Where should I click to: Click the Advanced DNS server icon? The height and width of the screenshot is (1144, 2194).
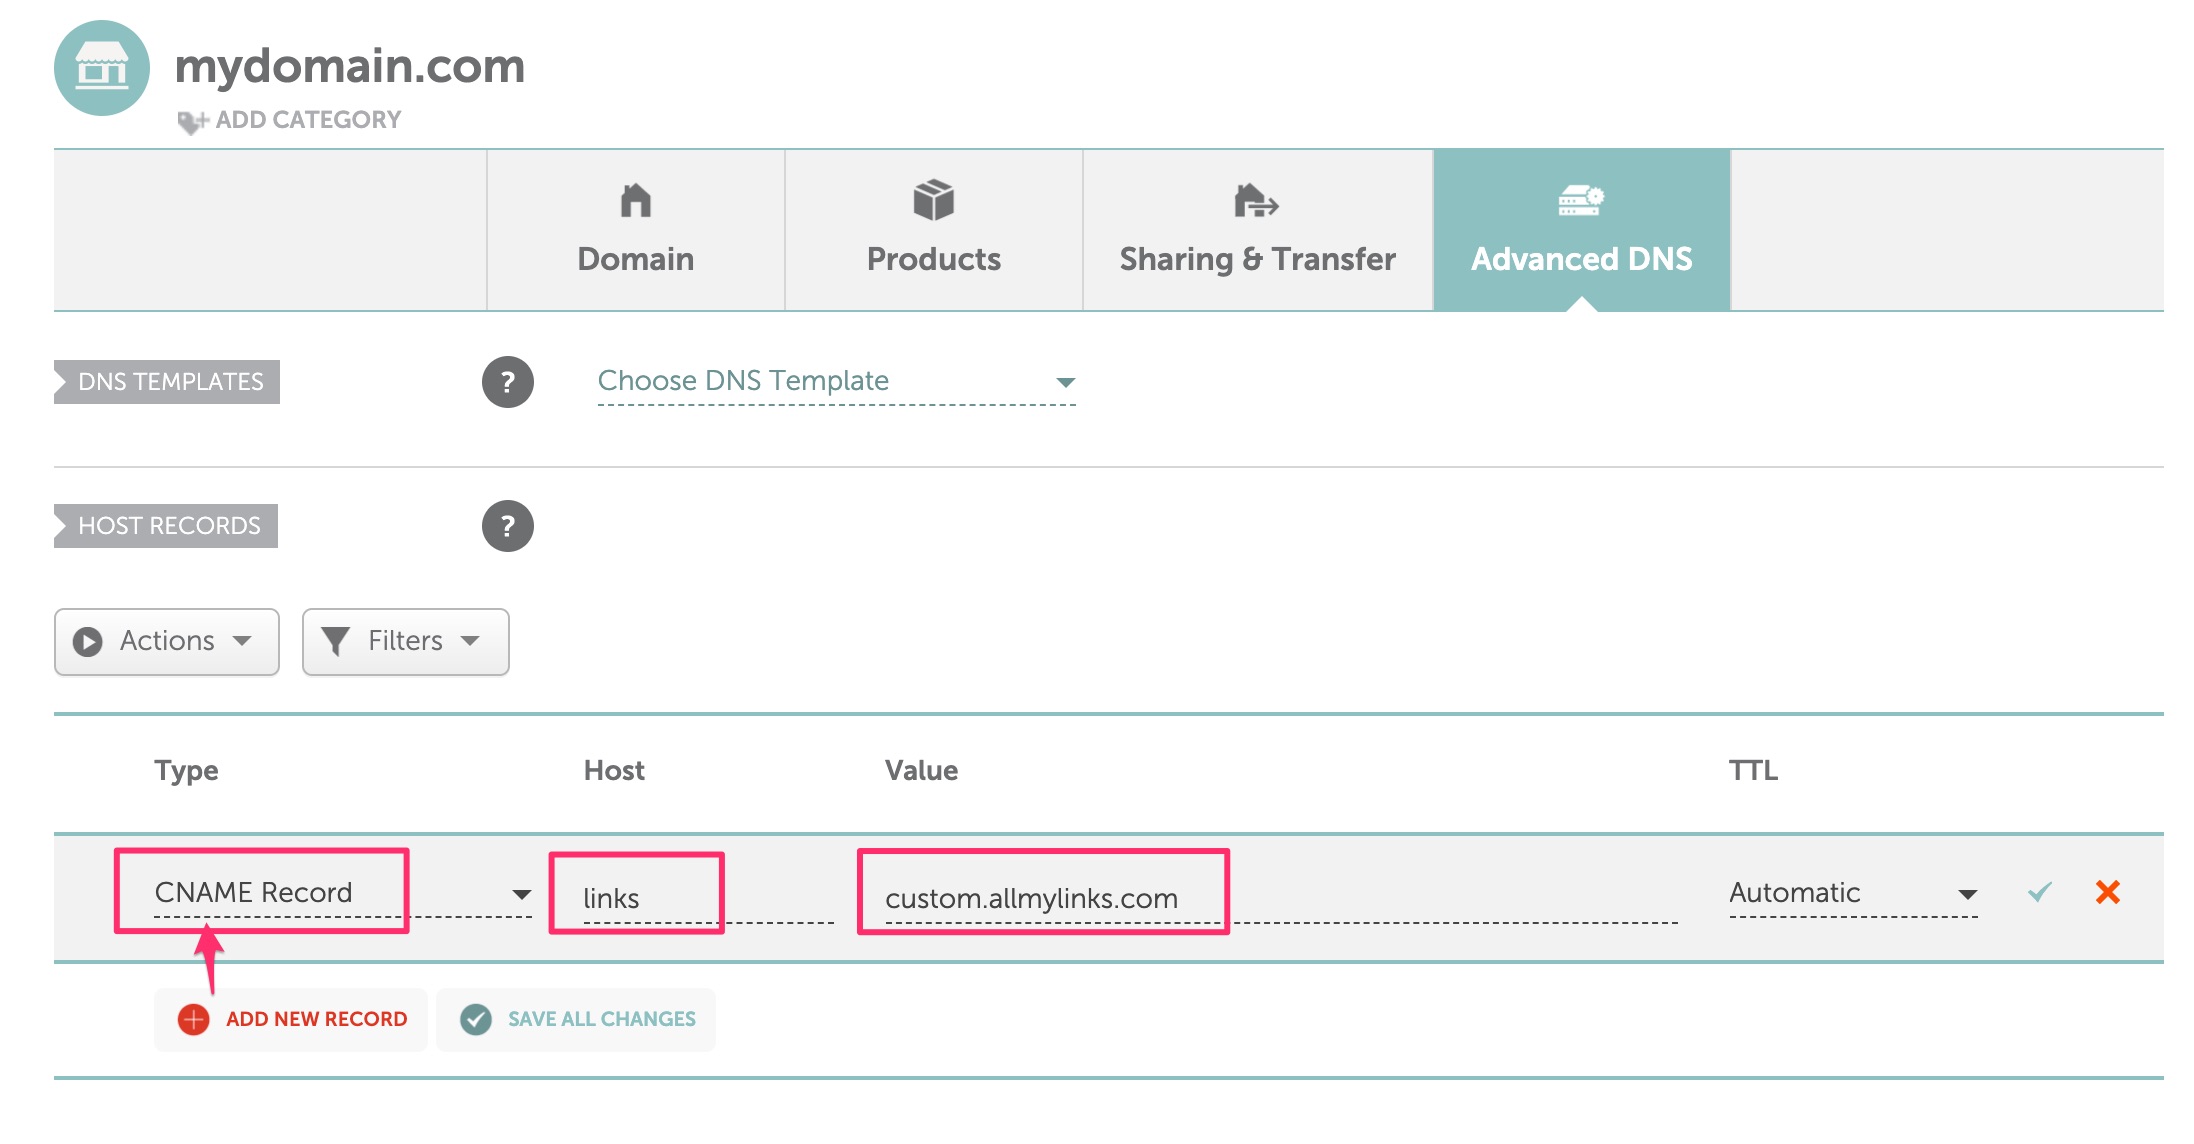[x=1581, y=201]
